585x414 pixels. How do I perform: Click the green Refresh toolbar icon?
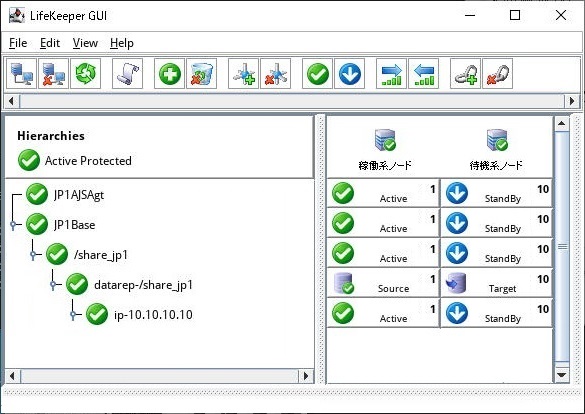[x=85, y=73]
